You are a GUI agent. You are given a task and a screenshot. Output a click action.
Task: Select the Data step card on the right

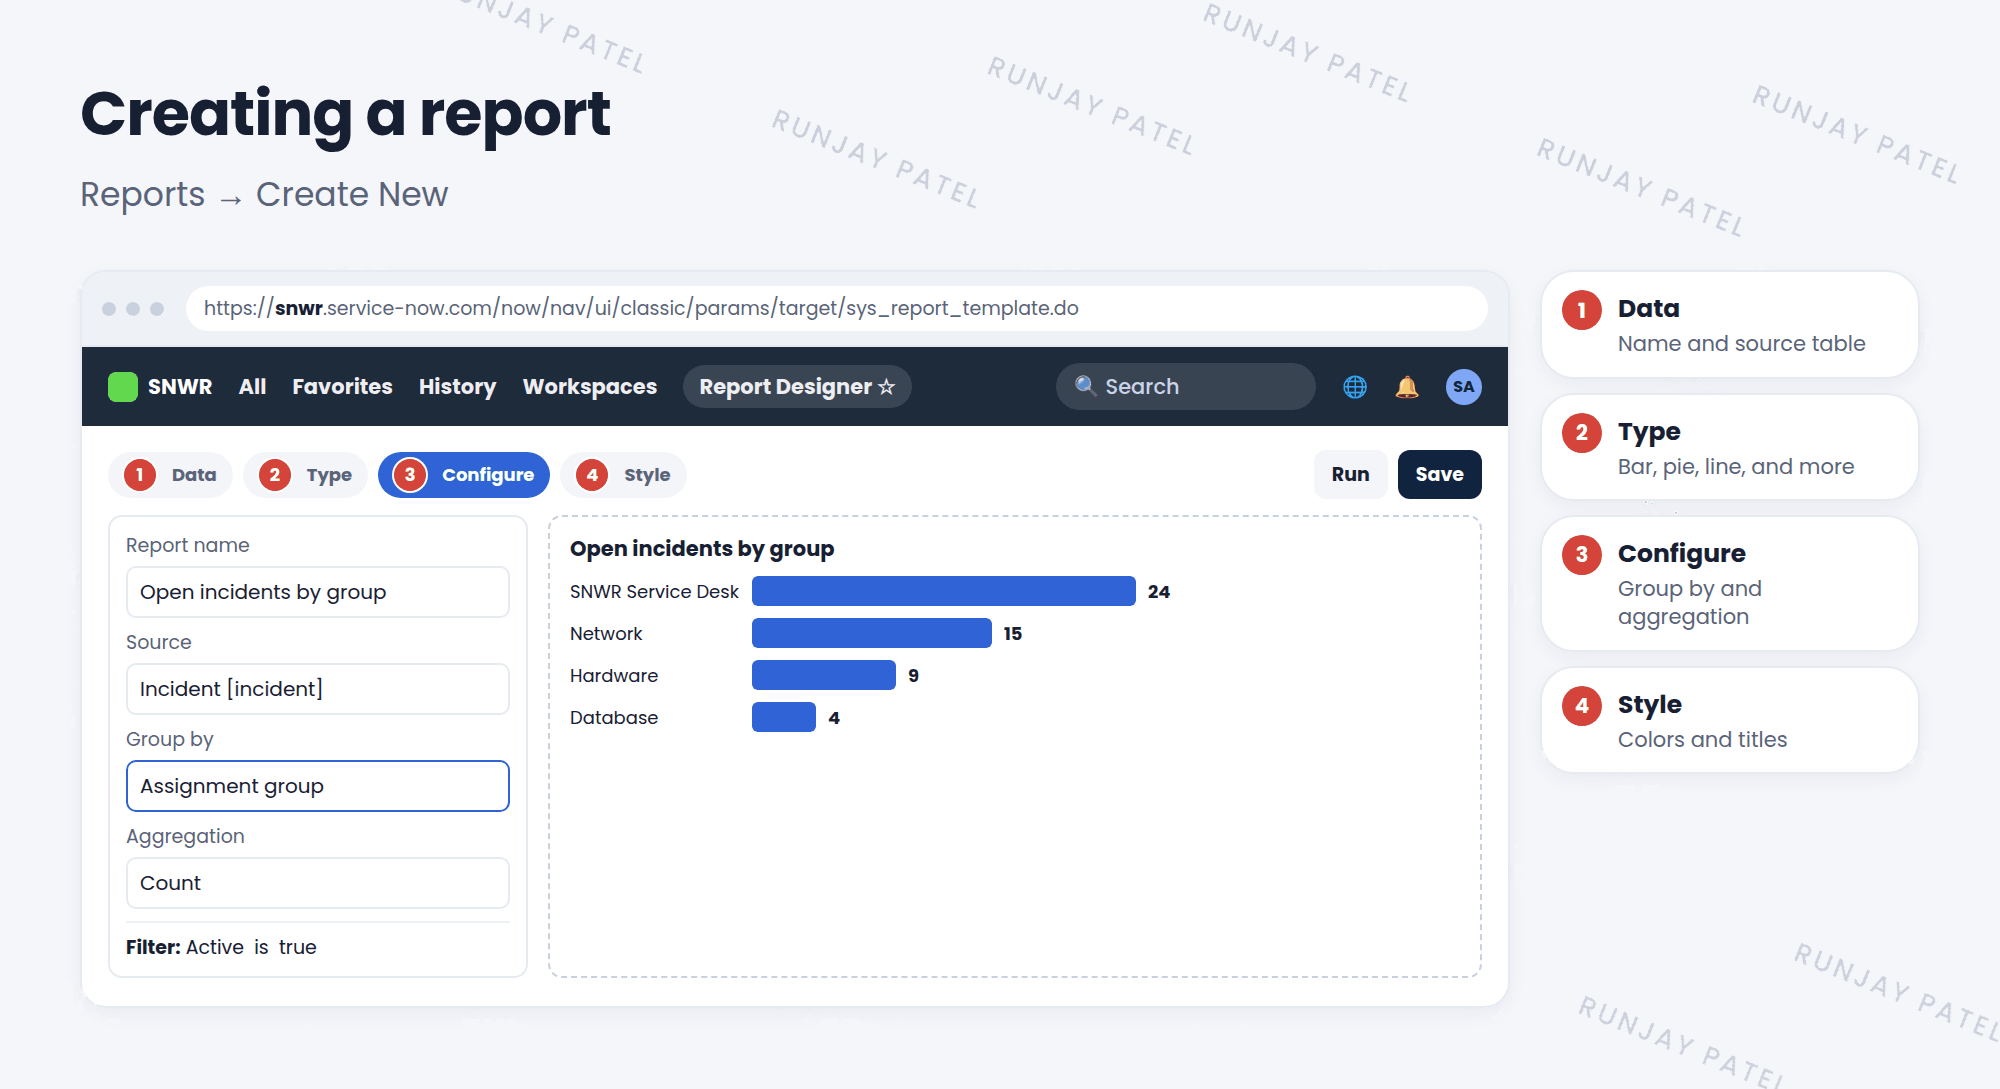coord(1729,325)
